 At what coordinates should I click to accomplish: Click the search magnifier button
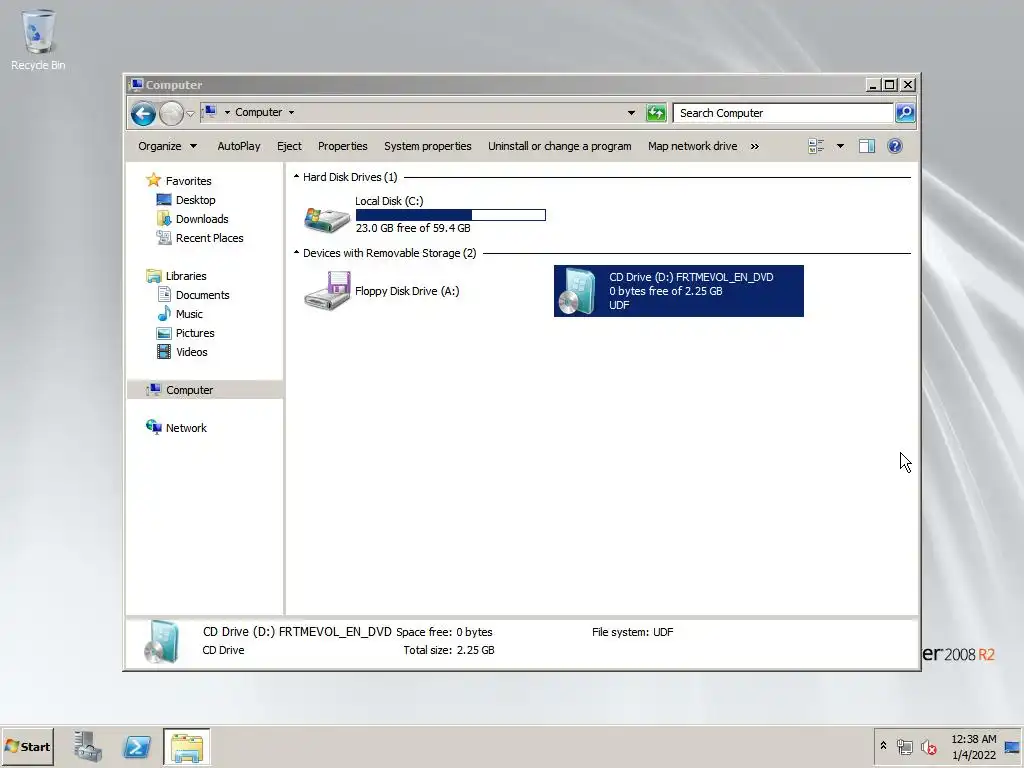904,113
